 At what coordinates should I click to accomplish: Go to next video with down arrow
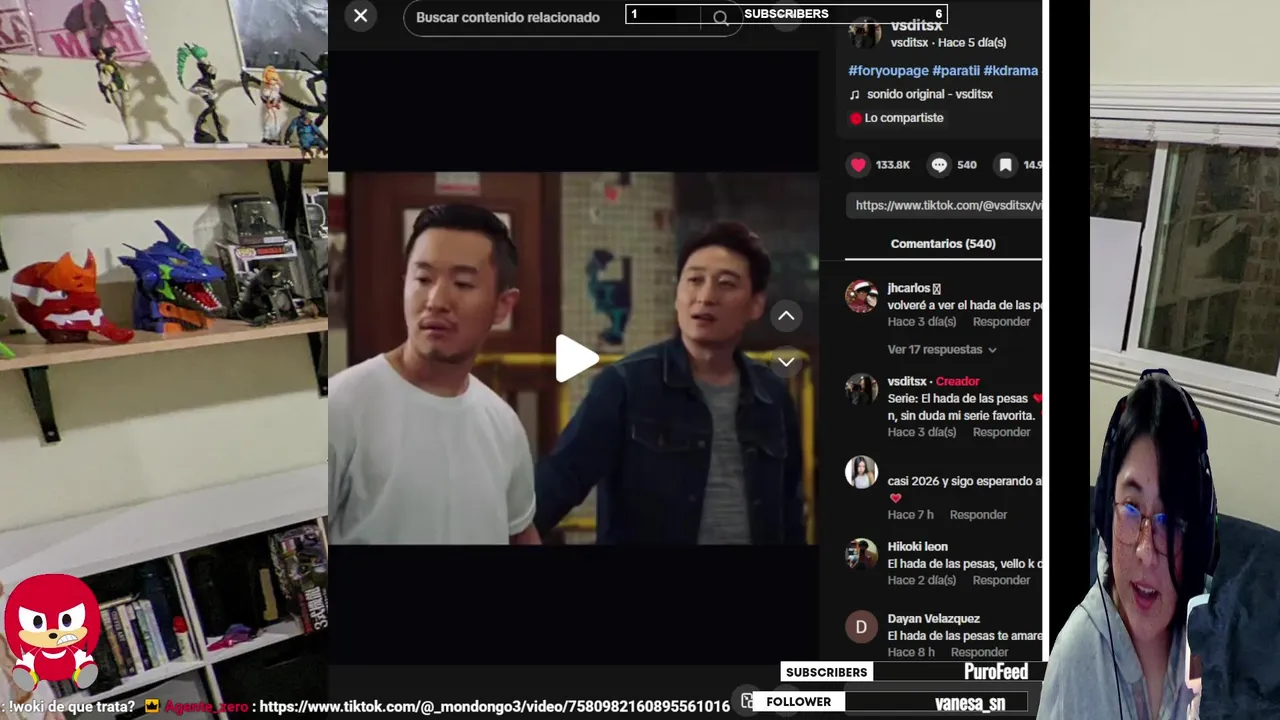coord(786,362)
